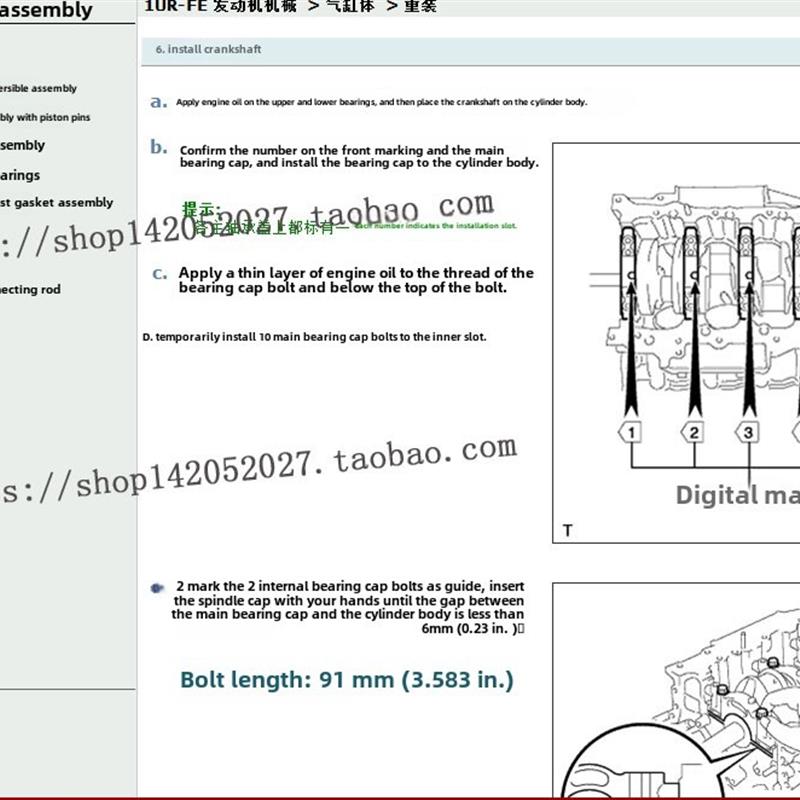Click 'Confirm the number on the front marking' text
The image size is (800, 800).
click(x=359, y=157)
